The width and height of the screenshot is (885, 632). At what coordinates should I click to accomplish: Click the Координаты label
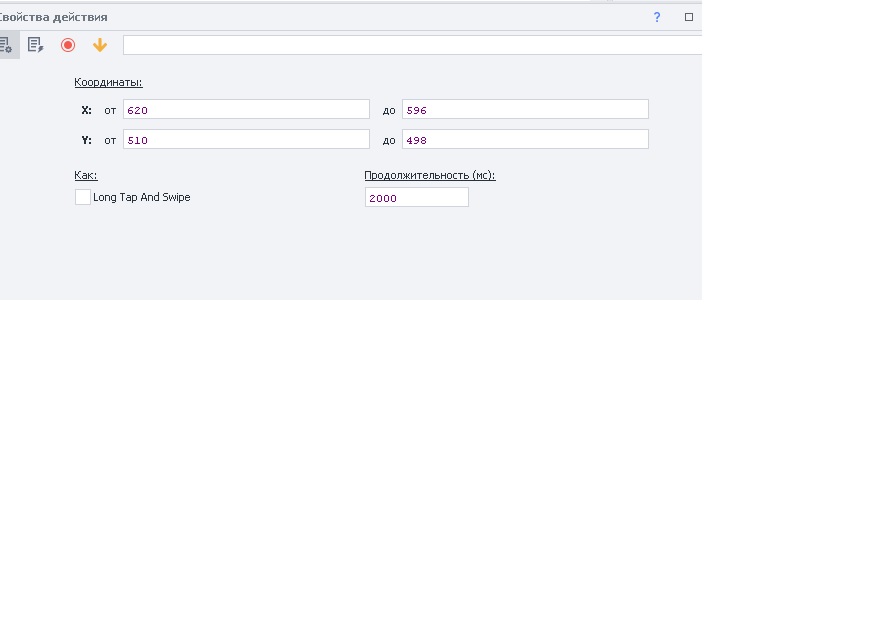pyautogui.click(x=108, y=82)
